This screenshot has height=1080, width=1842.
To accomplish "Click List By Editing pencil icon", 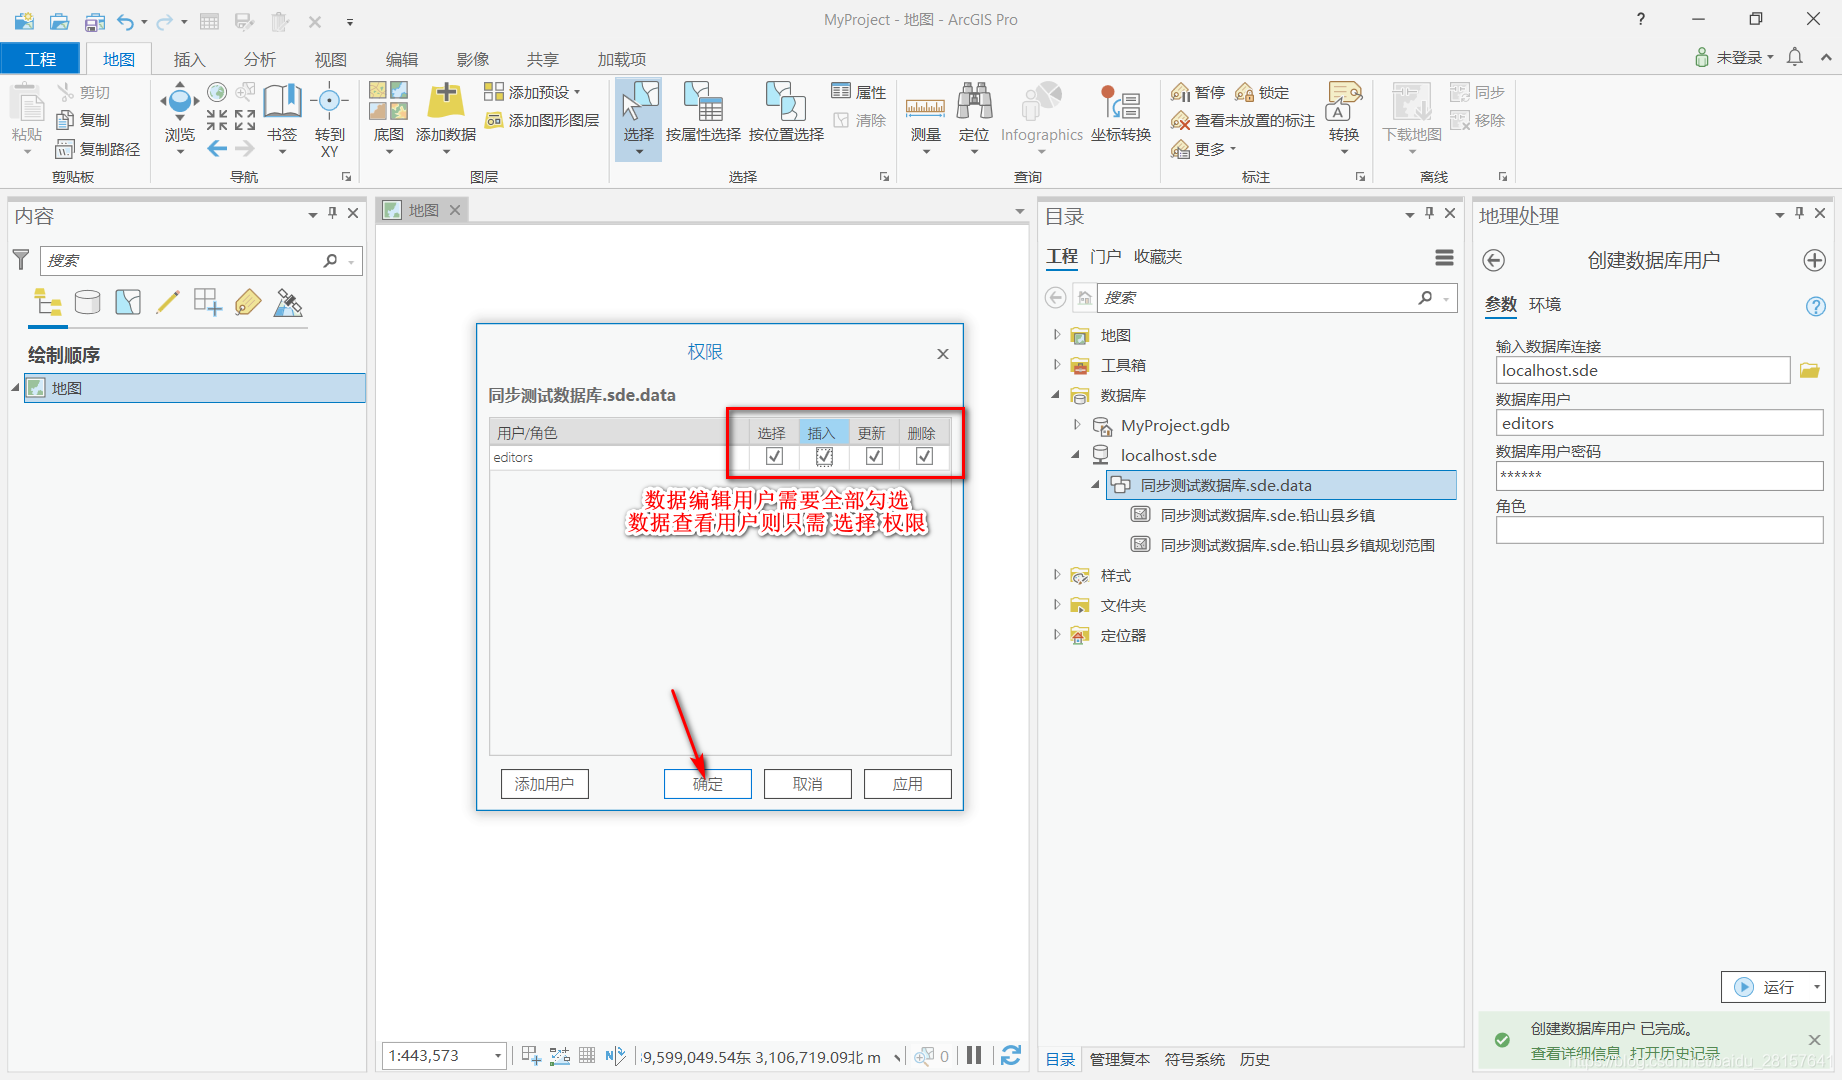I will coord(168,302).
